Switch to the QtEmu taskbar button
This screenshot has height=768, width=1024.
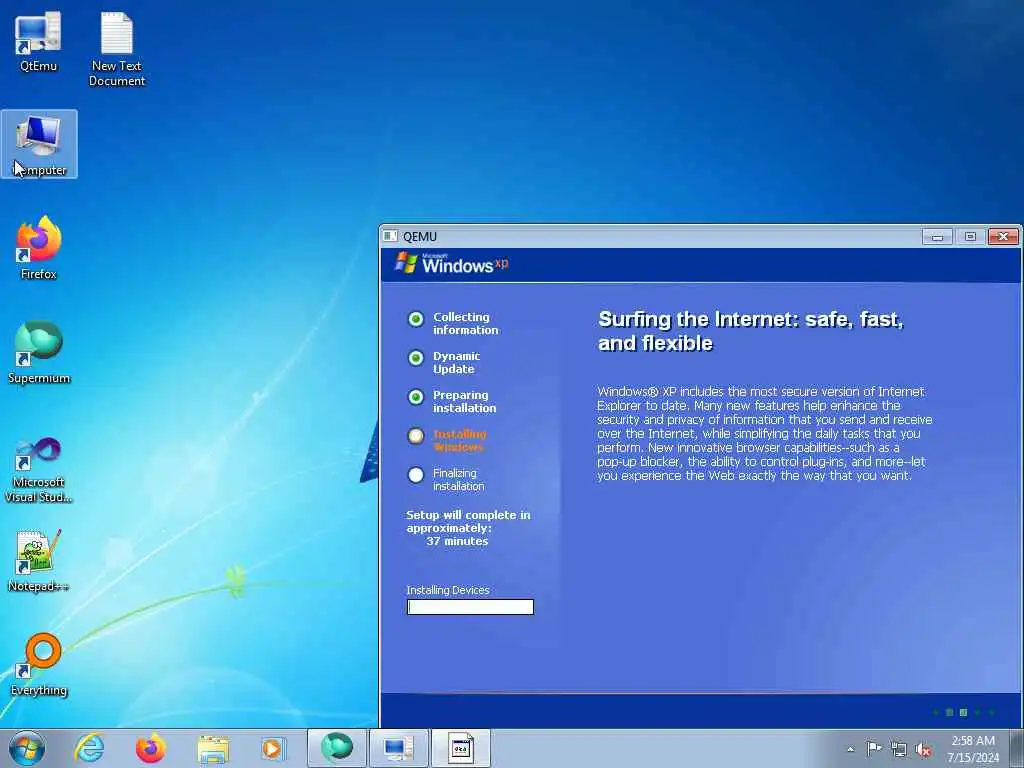point(398,748)
